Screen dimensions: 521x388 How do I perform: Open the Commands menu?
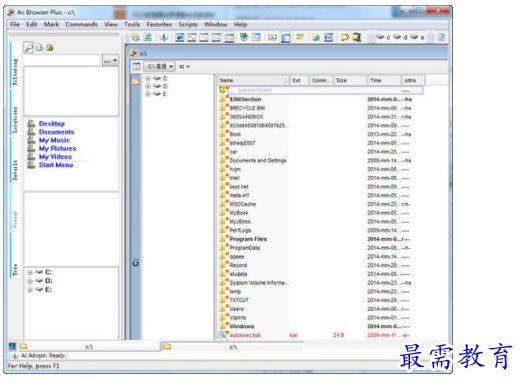coord(82,24)
